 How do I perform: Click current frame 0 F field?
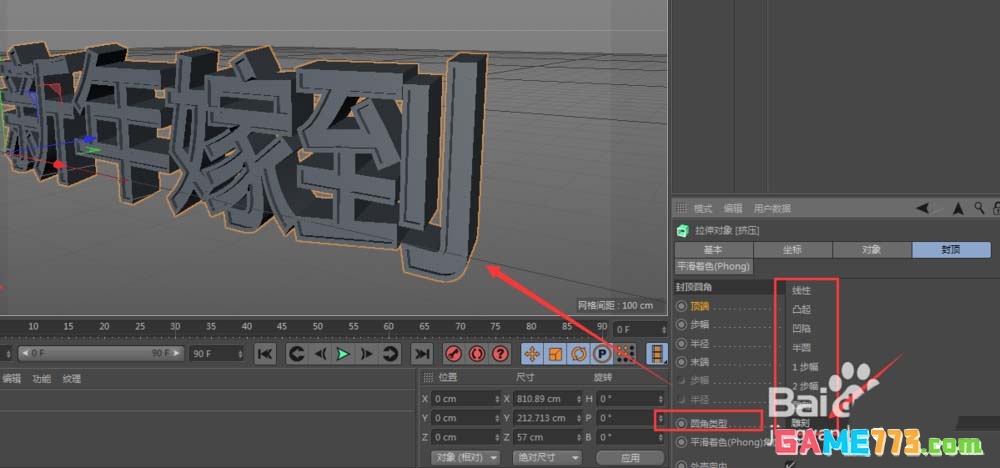click(640, 330)
